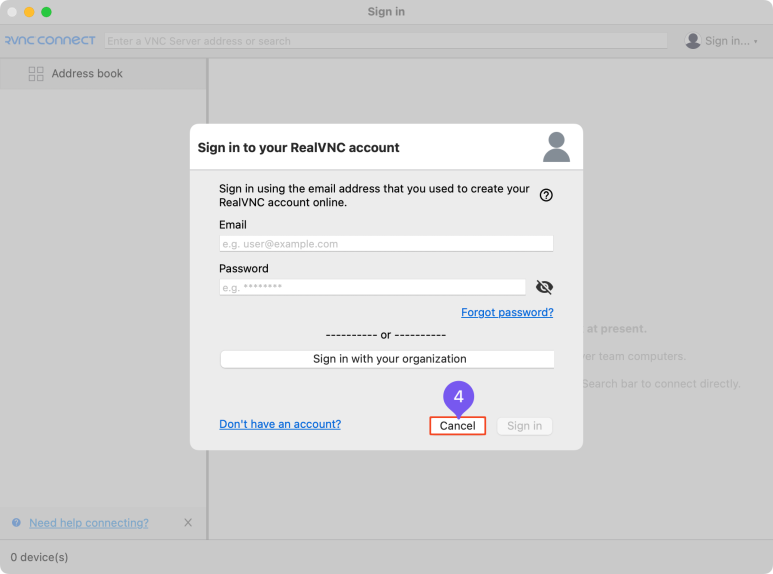773x574 pixels.
Task: Click the RVNC Connect logo
Action: pyautogui.click(x=50, y=41)
